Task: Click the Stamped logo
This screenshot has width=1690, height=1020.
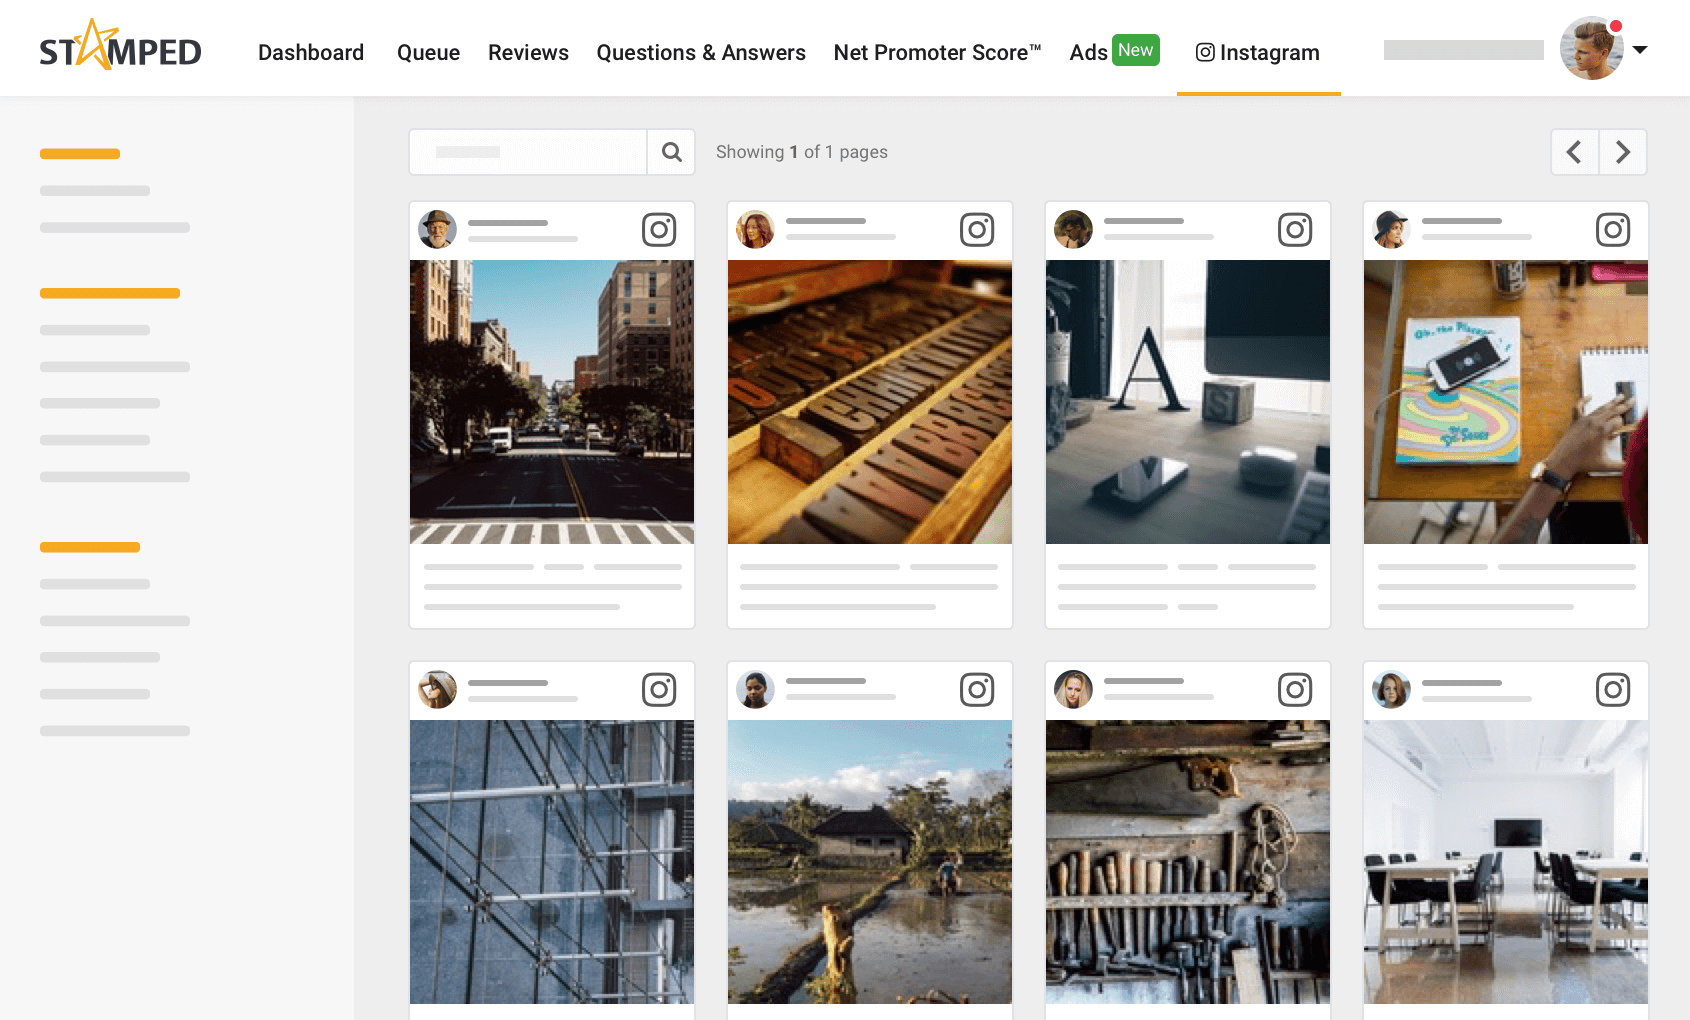Action: tap(120, 48)
